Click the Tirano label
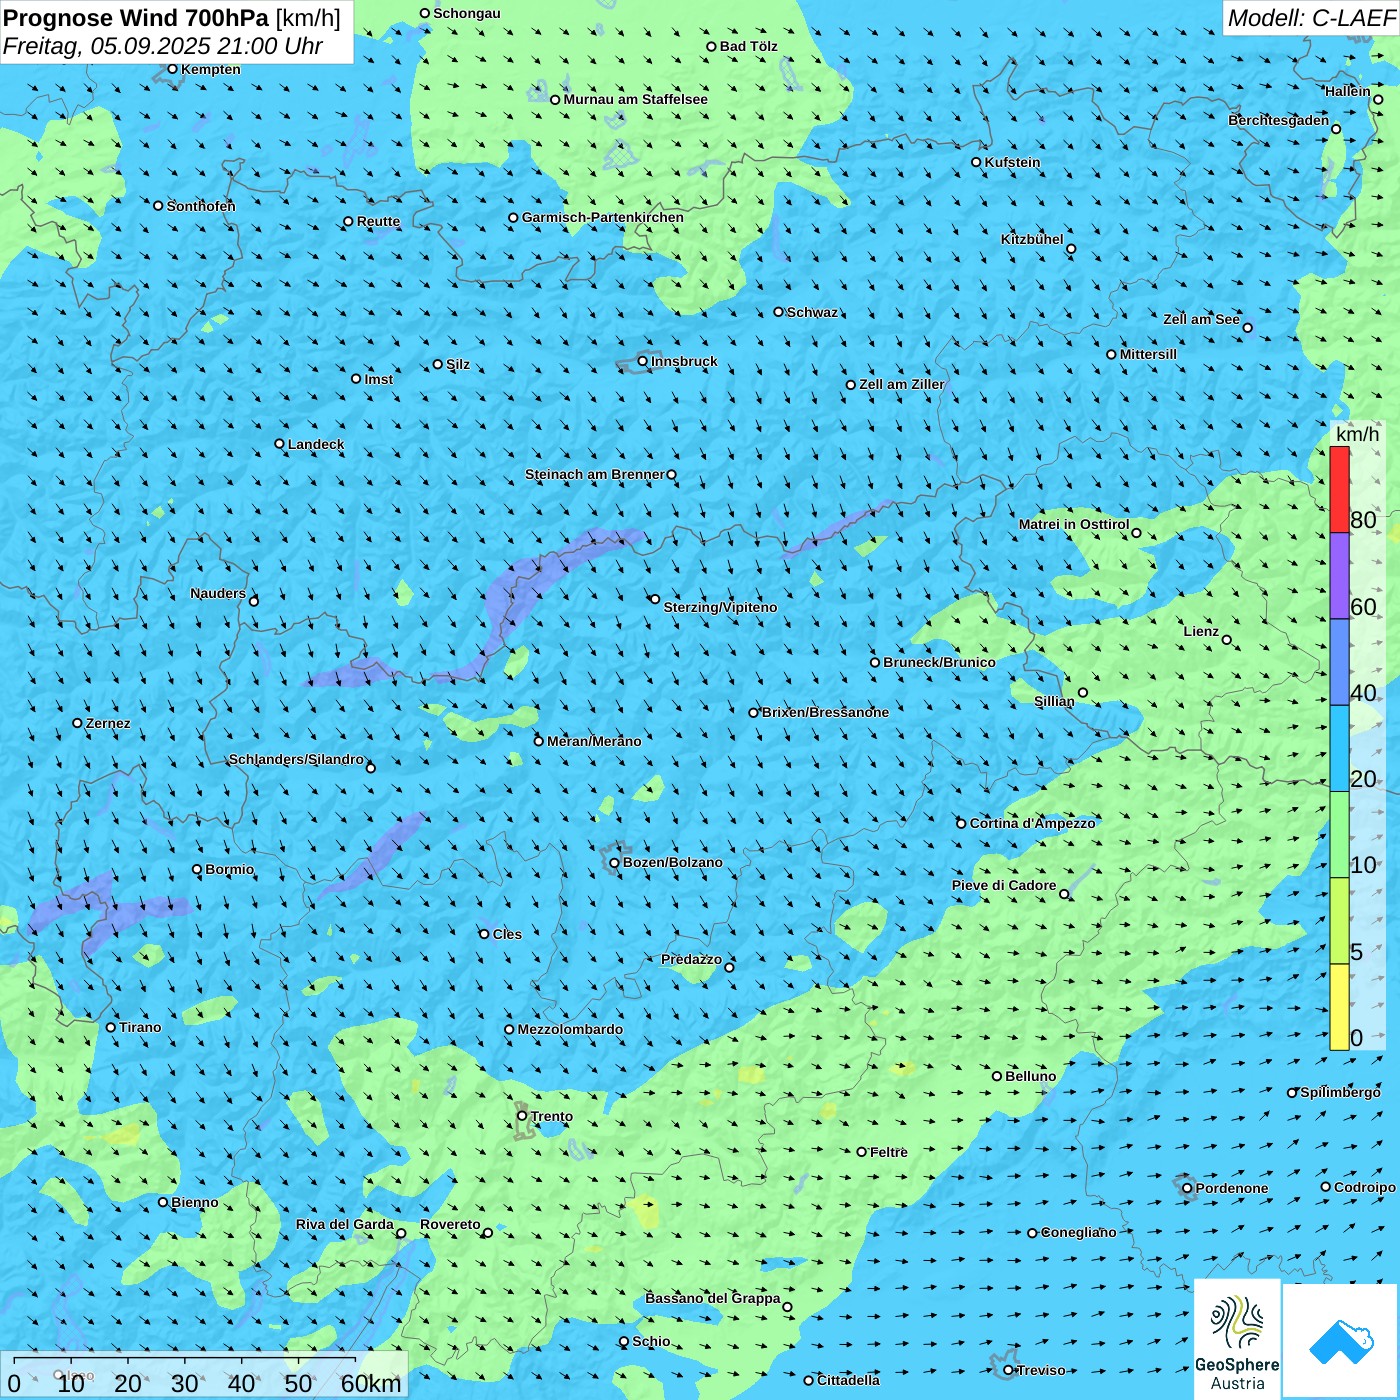The width and height of the screenshot is (1400, 1400). coord(140,1027)
